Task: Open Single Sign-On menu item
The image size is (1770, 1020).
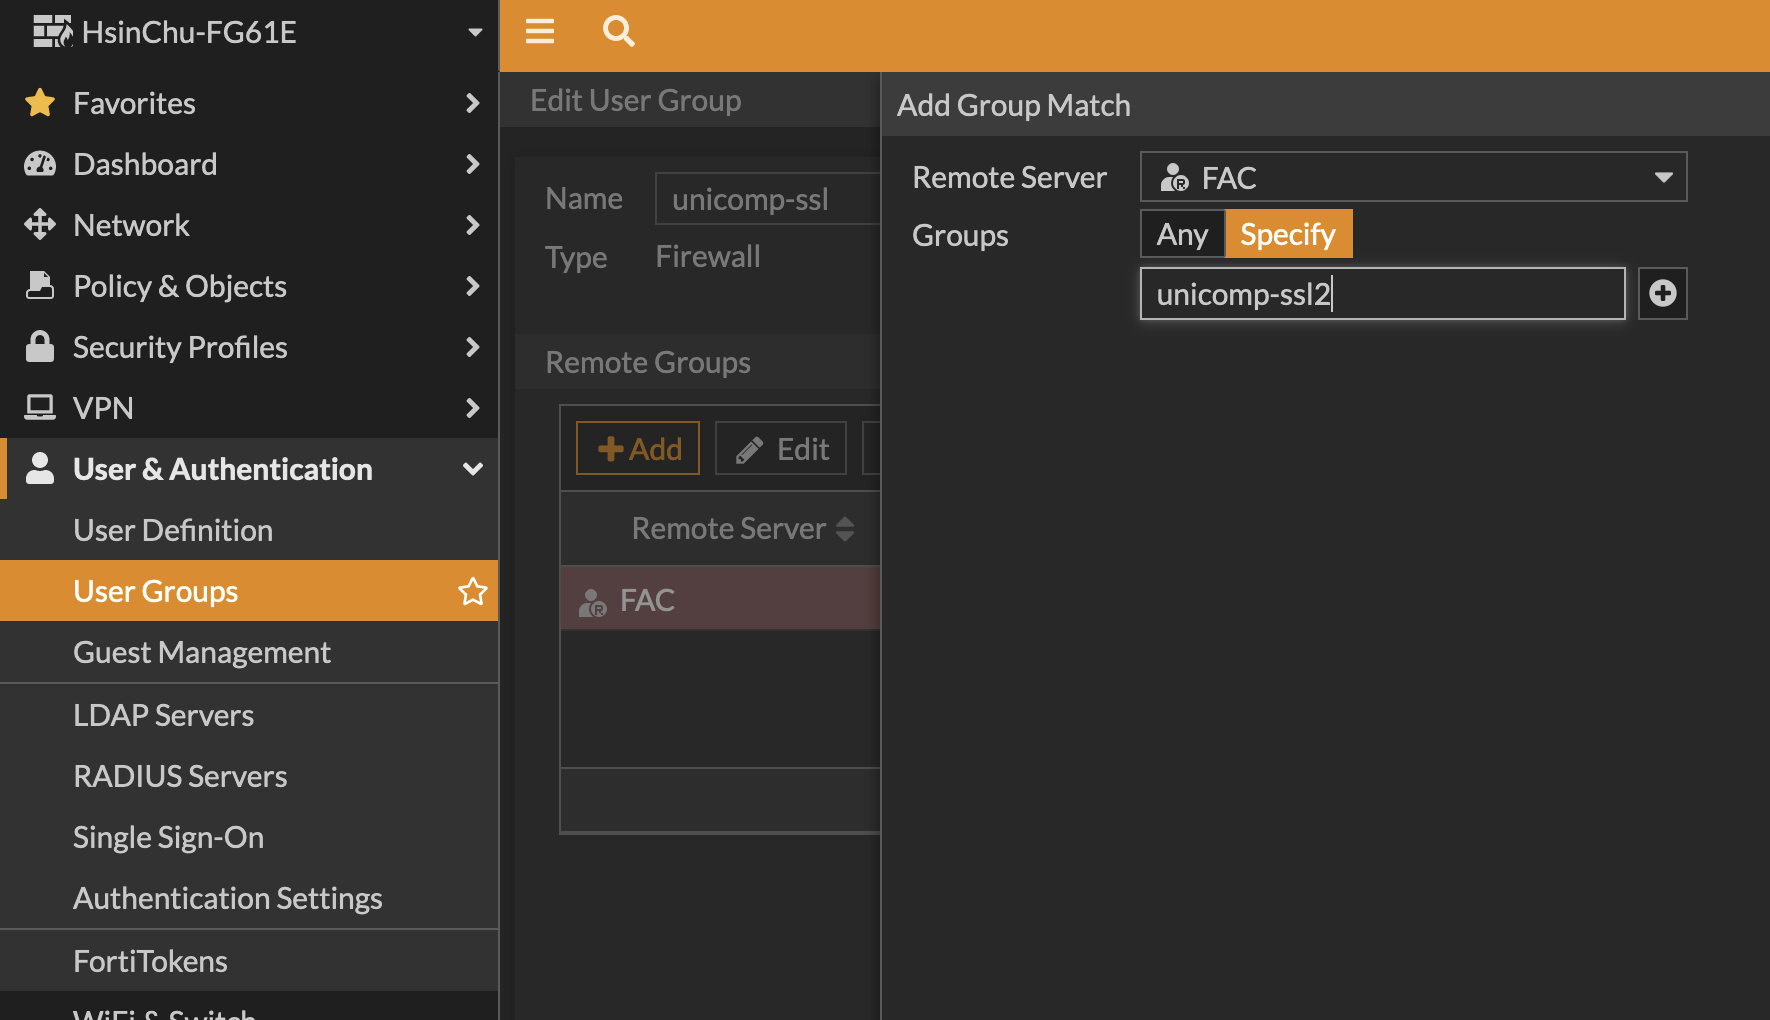Action: coord(249,837)
